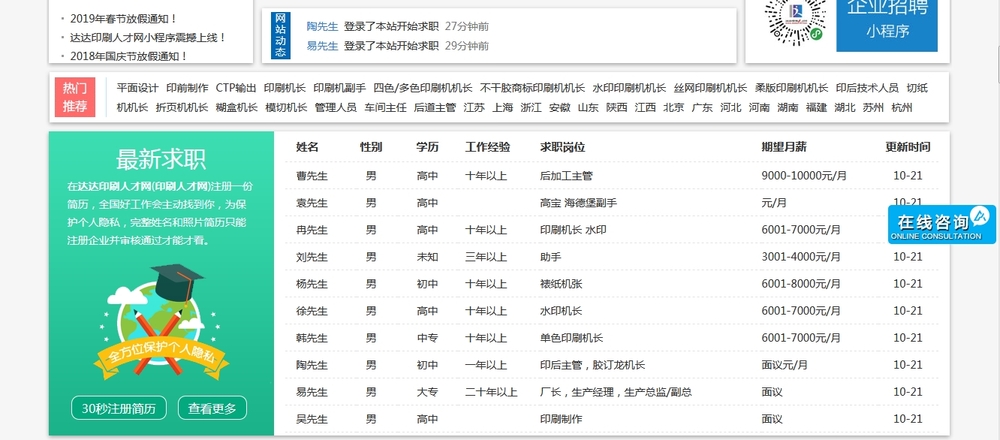Select 四色/多色印刷机机长 category
Viewport: 1000px width, 440px height.
[423, 88]
